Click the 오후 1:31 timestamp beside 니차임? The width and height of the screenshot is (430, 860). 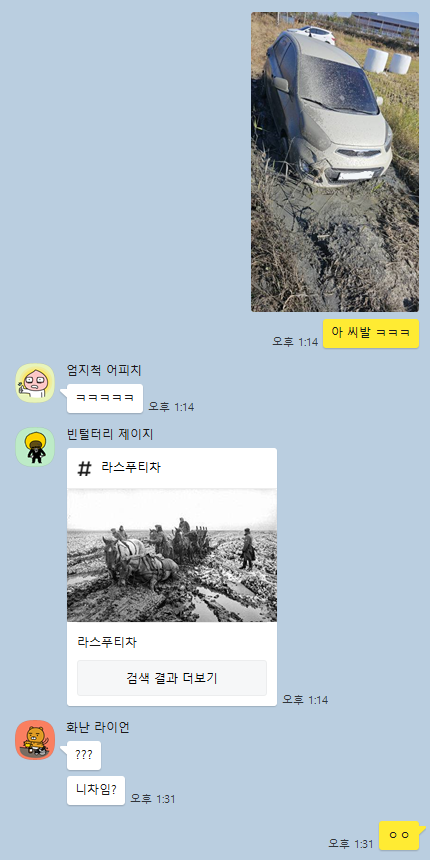click(x=153, y=799)
